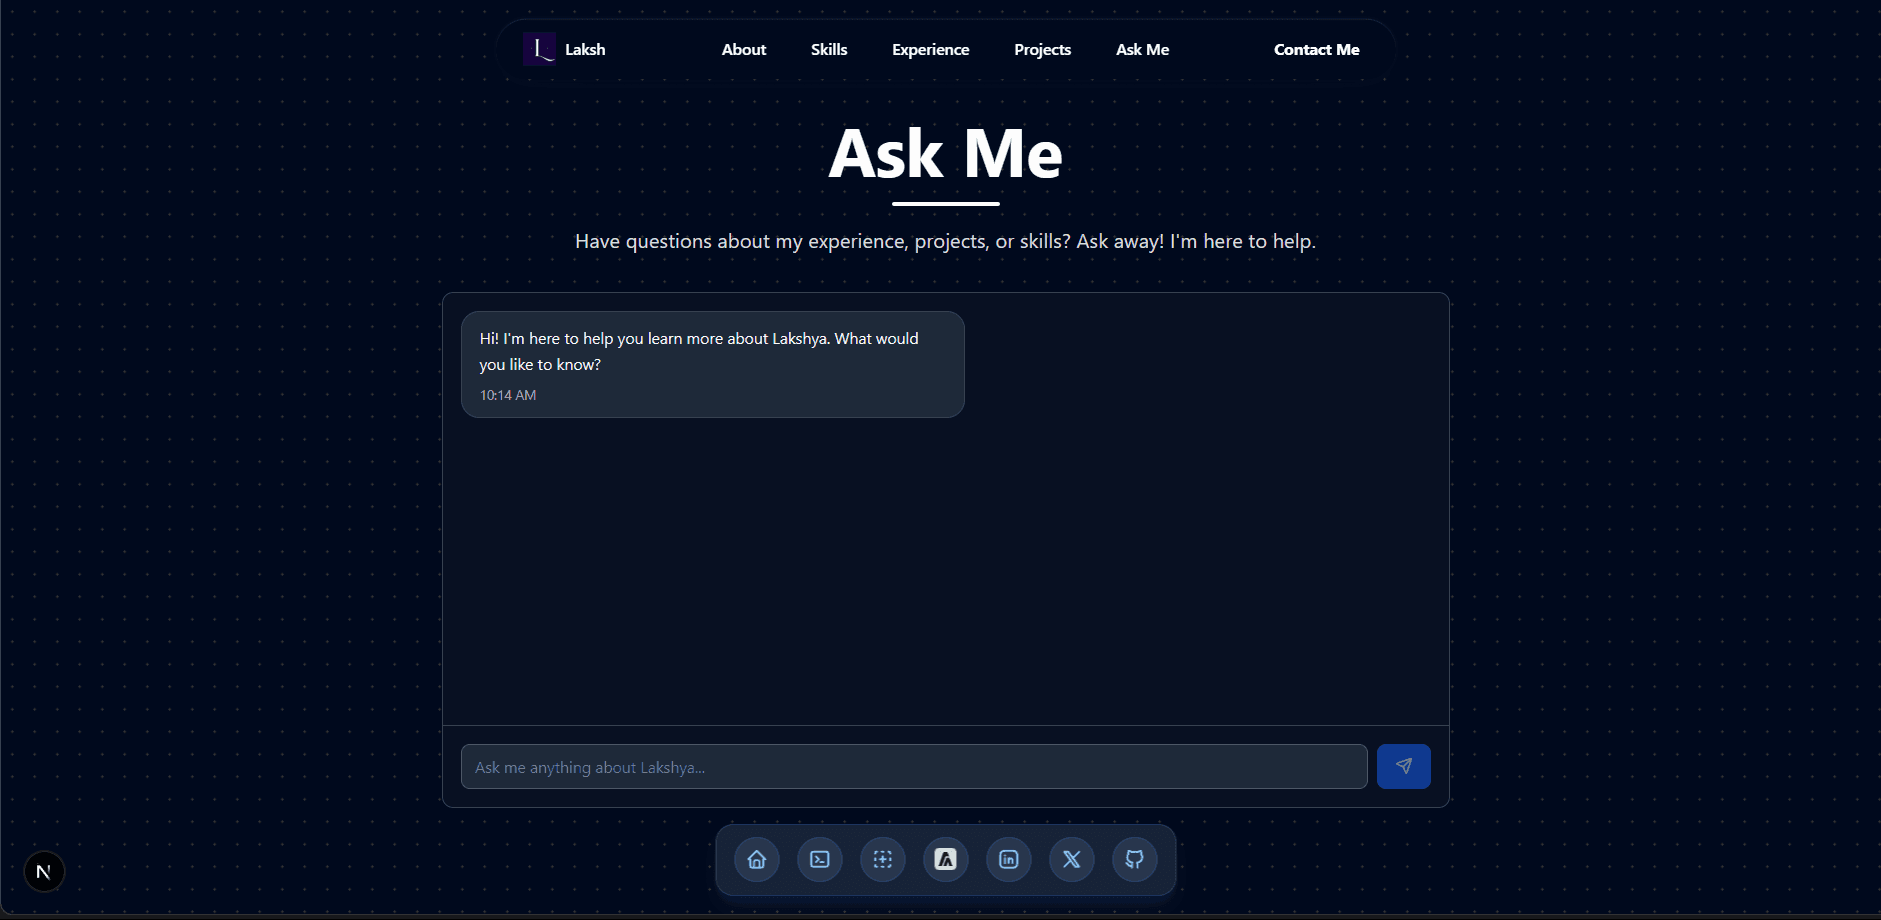This screenshot has height=920, width=1881.
Task: Click the Laksh brand name link
Action: click(x=585, y=50)
